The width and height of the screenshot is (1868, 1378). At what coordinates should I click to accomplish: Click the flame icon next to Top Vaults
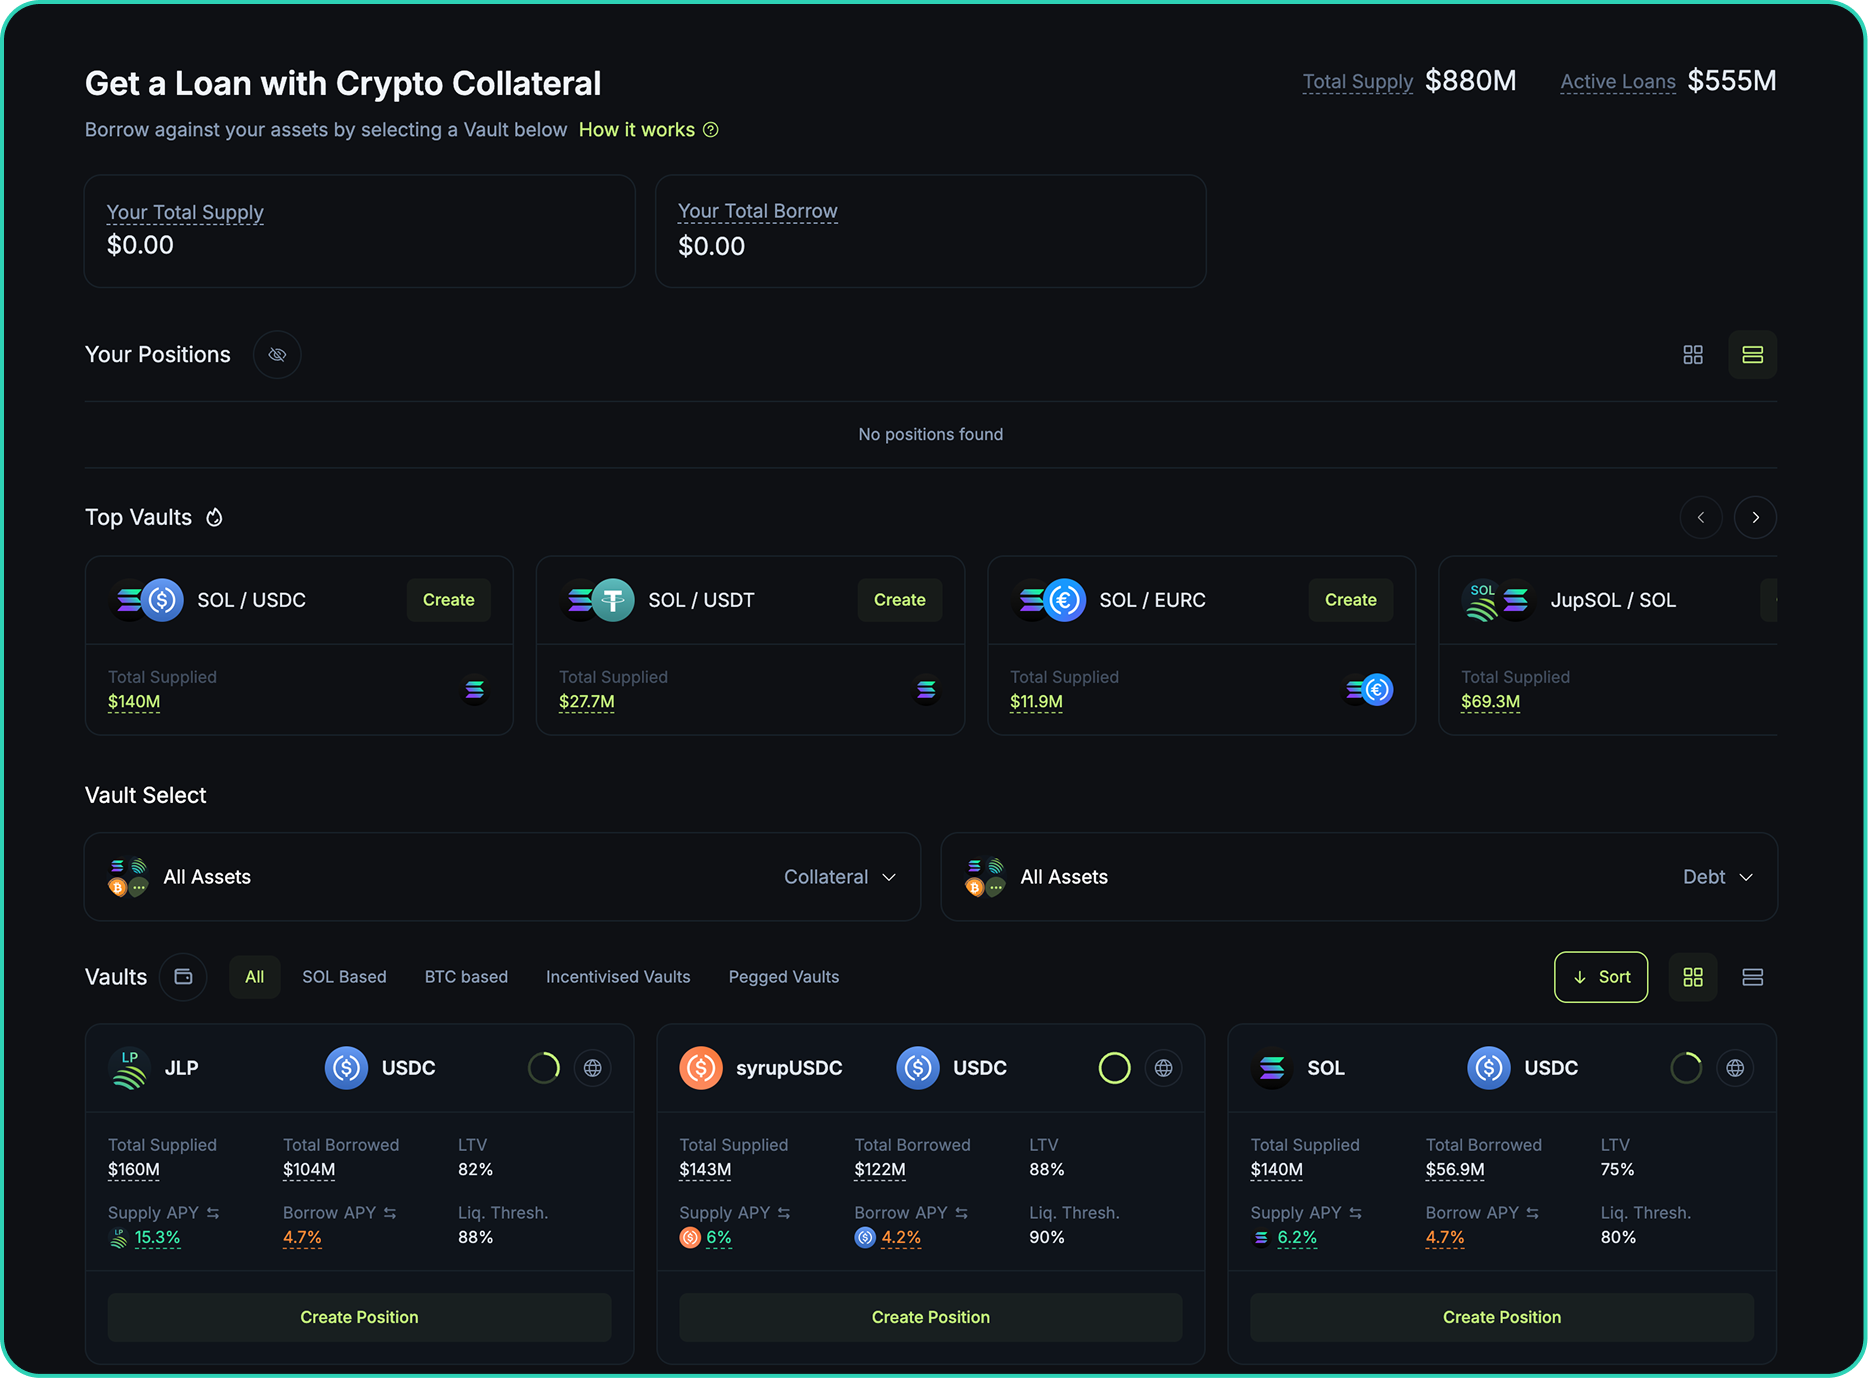(214, 517)
